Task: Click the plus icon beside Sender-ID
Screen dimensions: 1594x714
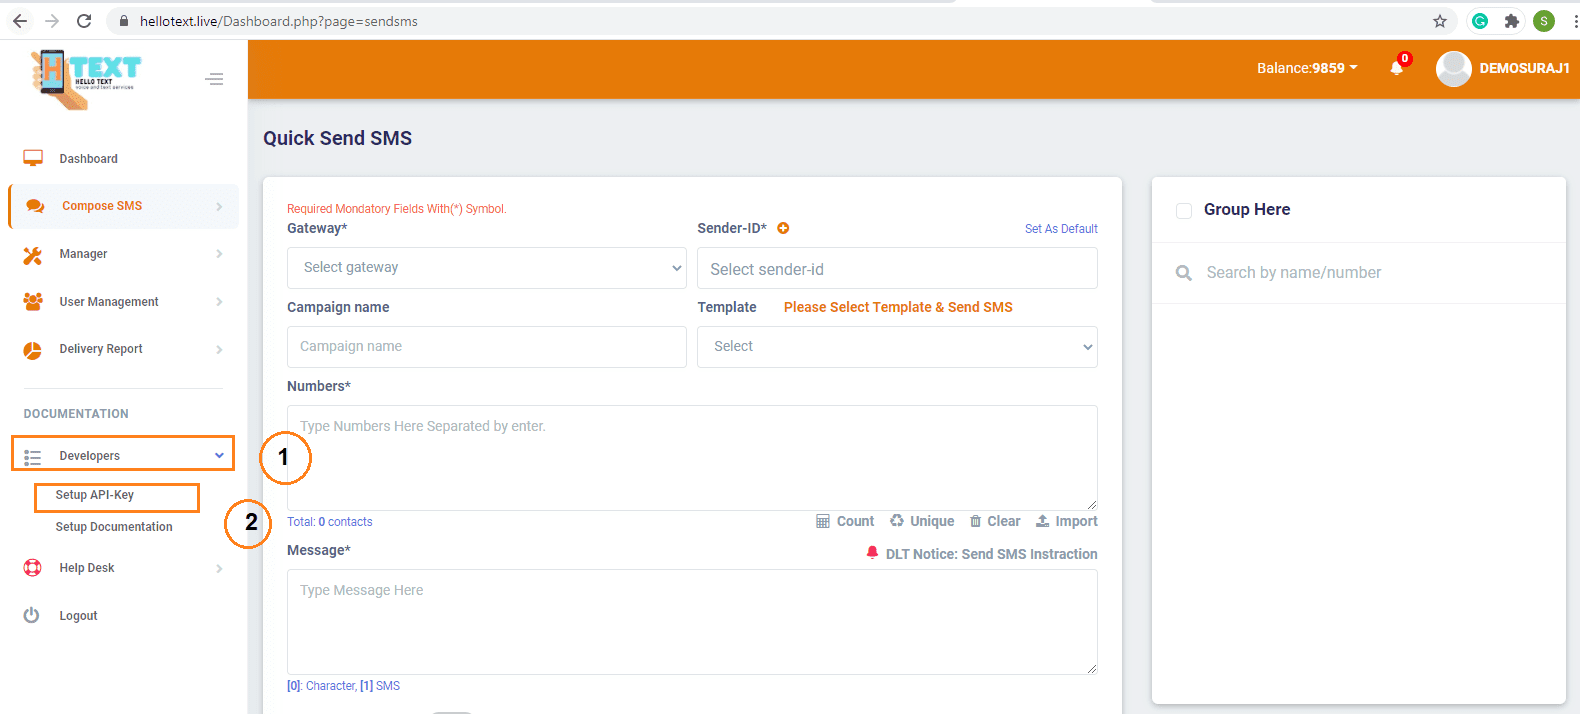Action: pos(783,228)
